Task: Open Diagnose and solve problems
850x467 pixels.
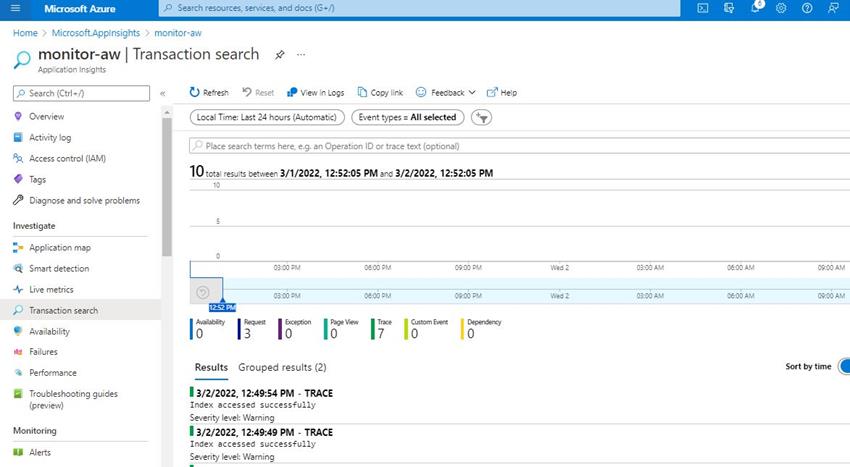Action: [84, 201]
